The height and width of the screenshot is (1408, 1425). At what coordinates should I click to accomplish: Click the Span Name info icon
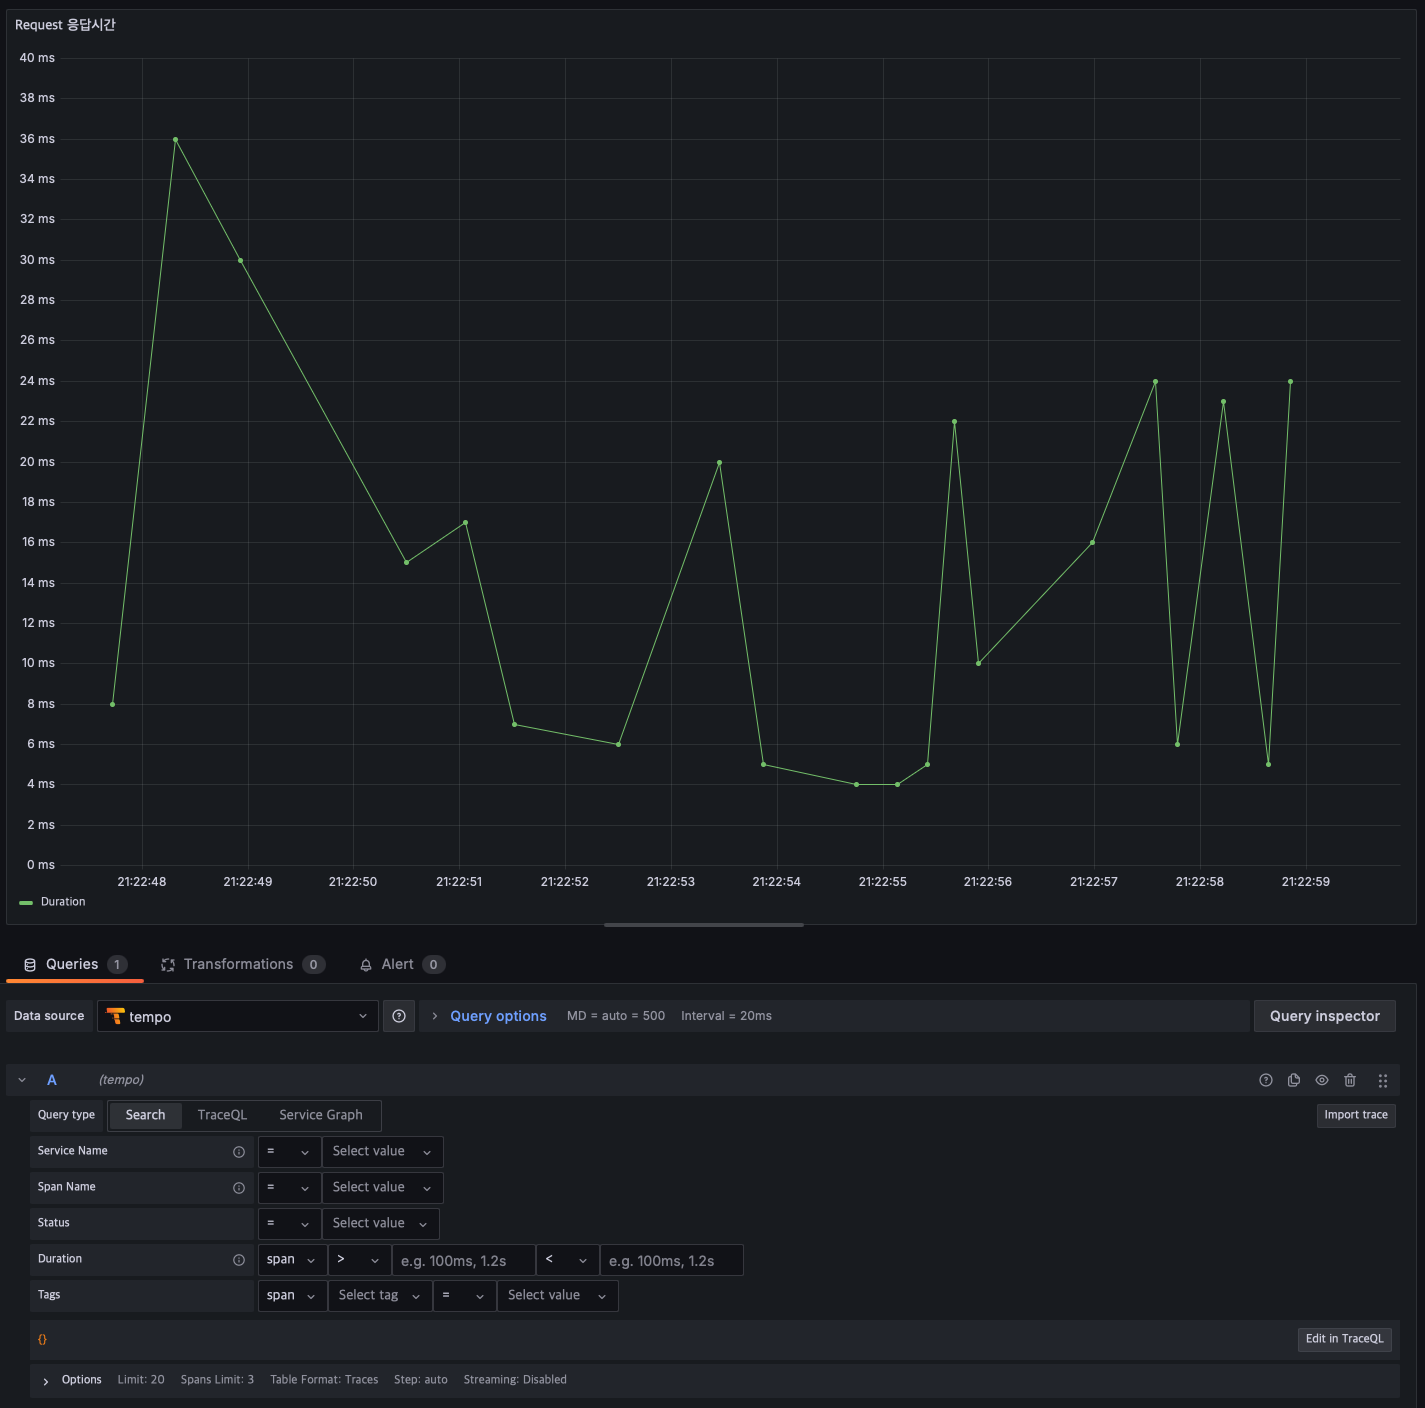click(239, 1188)
